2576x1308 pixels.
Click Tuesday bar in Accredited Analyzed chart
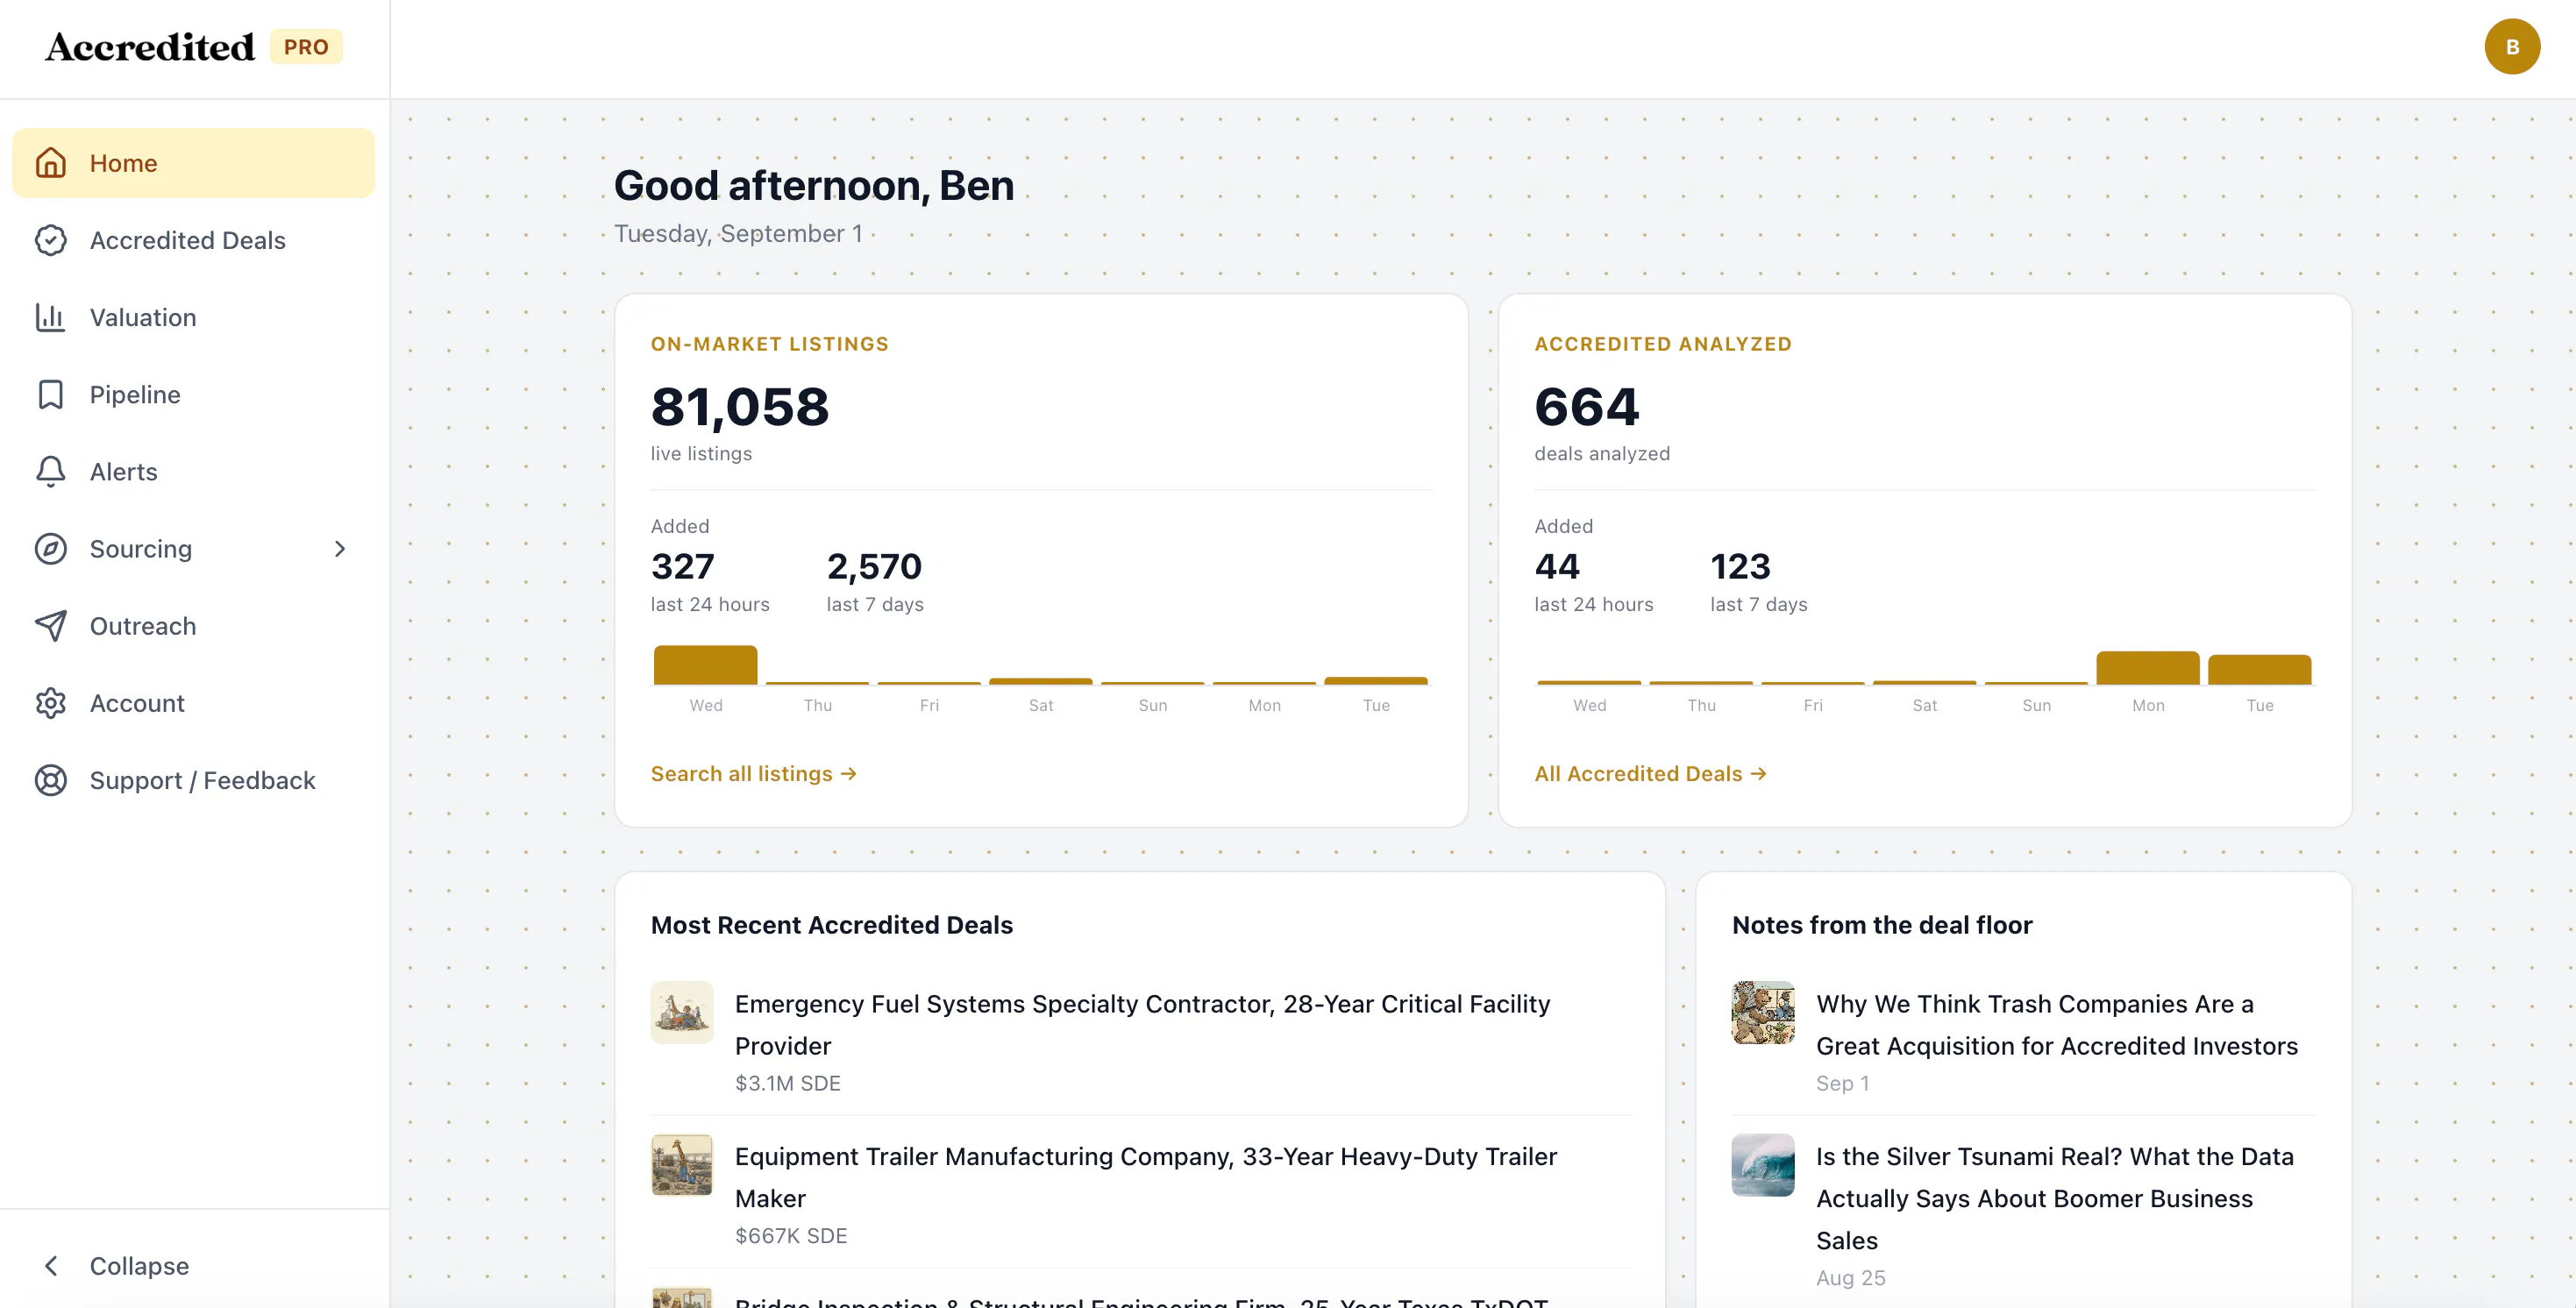[x=2259, y=669]
